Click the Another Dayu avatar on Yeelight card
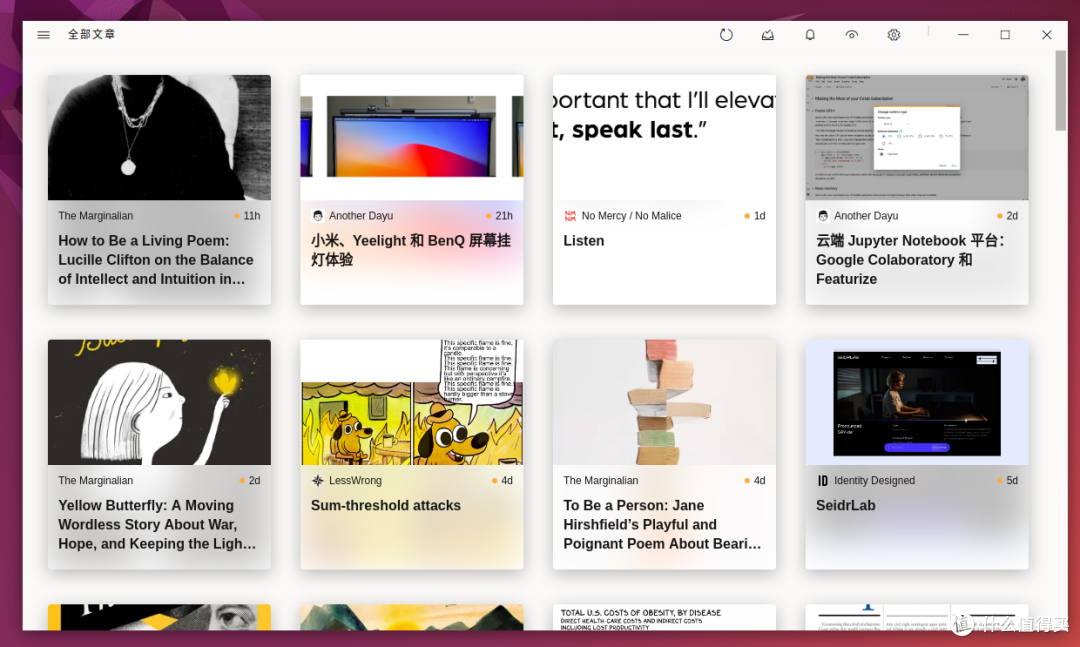The width and height of the screenshot is (1080, 647). coord(318,216)
